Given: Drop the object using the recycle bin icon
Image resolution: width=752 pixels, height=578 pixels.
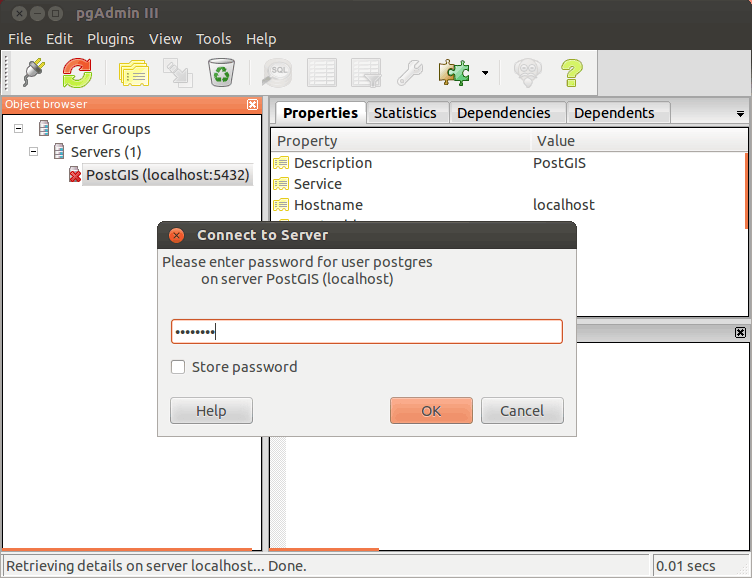Looking at the screenshot, I should [x=221, y=73].
